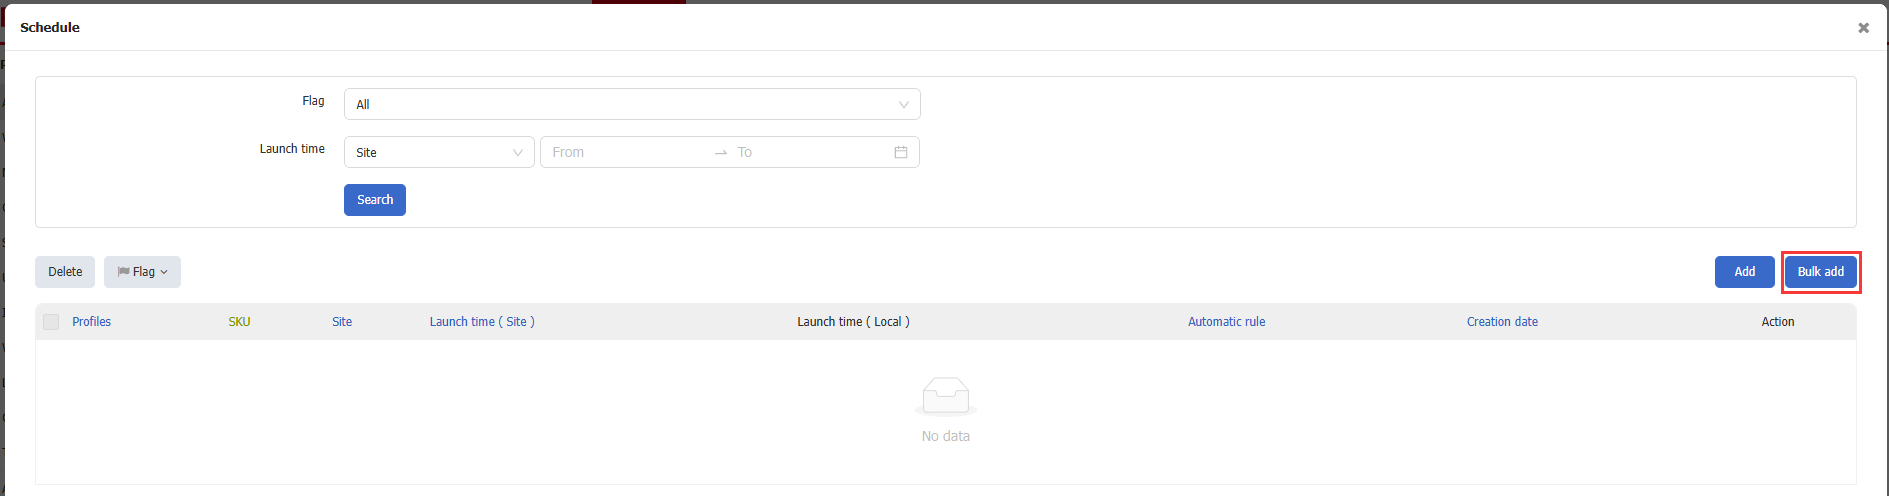
Task: Expand the Flag action dropdown button
Action: click(x=142, y=272)
